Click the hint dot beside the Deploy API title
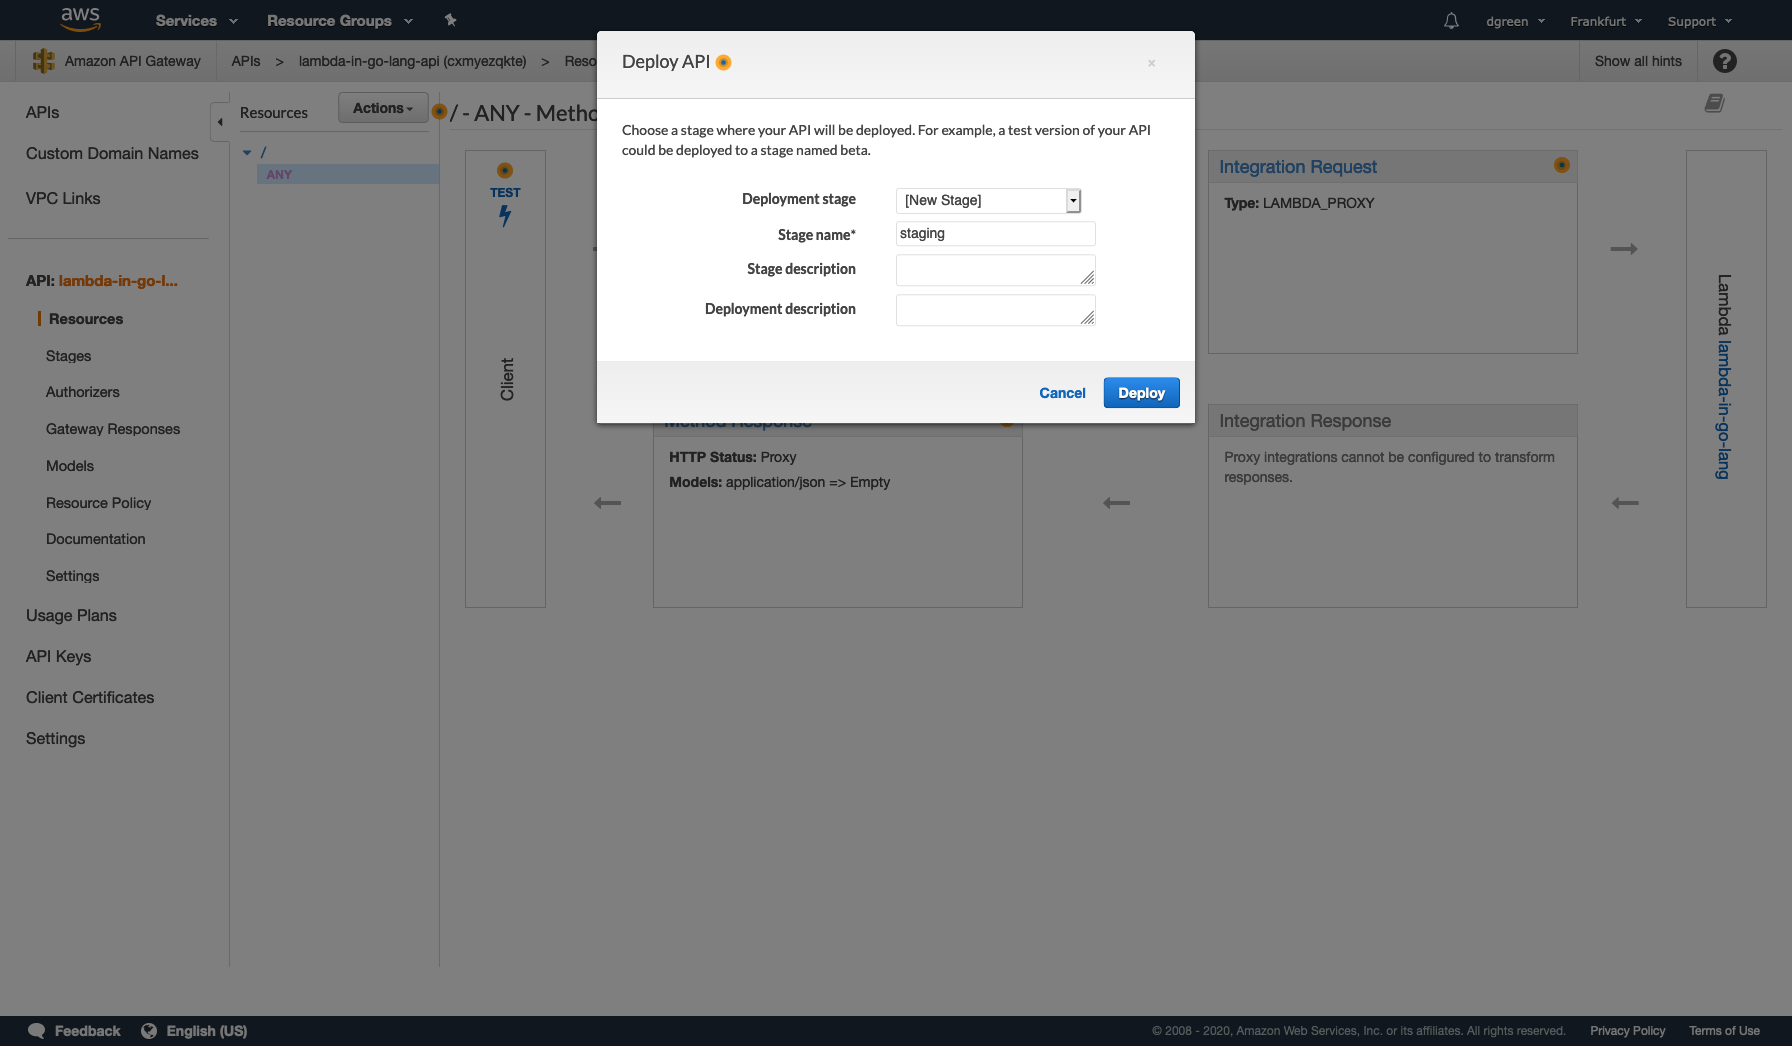Image resolution: width=1792 pixels, height=1046 pixels. (x=724, y=62)
